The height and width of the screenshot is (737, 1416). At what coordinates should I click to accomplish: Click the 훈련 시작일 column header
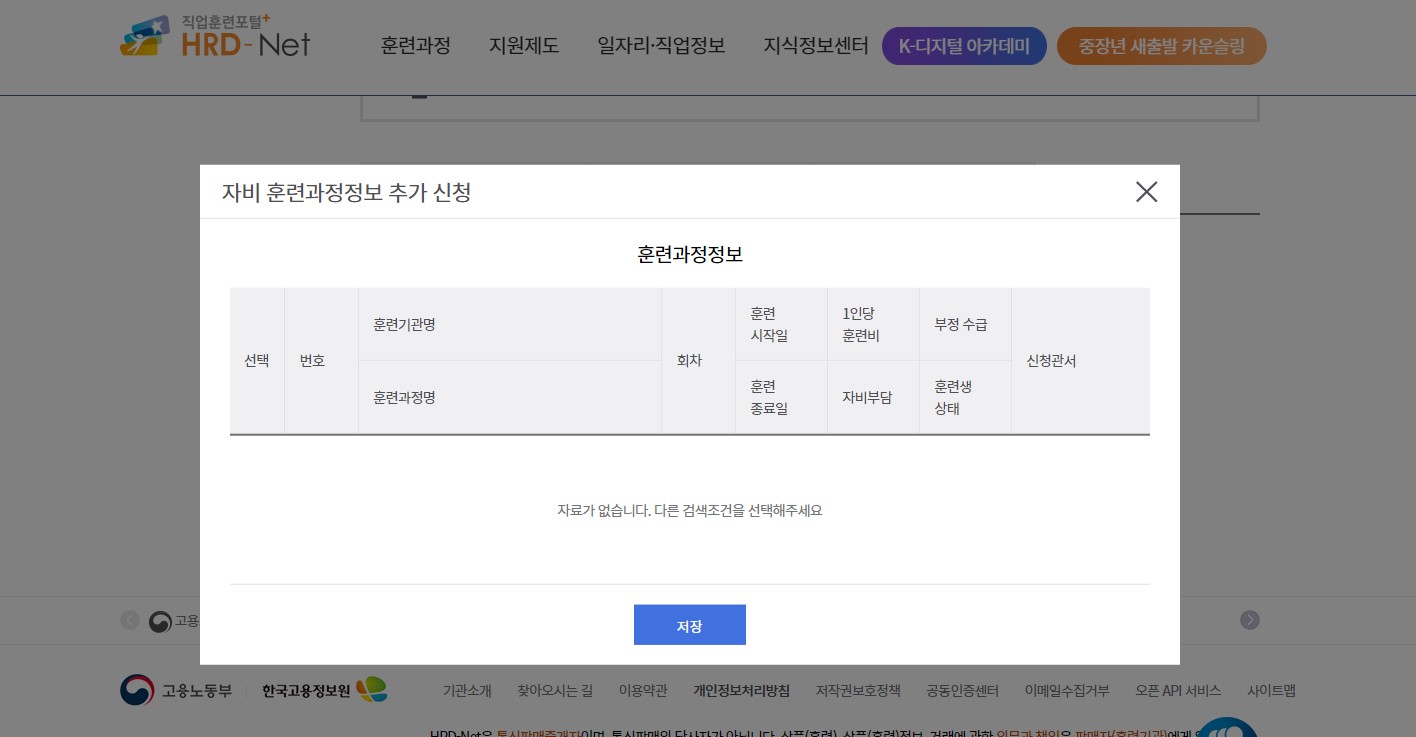coord(781,325)
